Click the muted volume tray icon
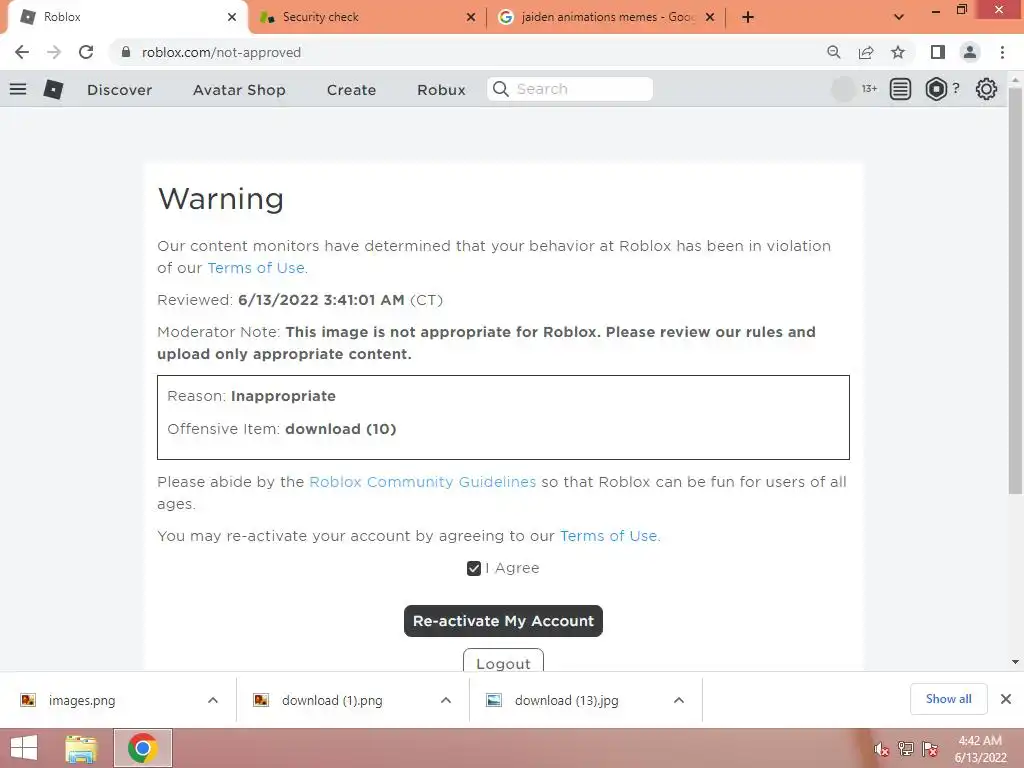The image size is (1024, 768). pos(881,749)
